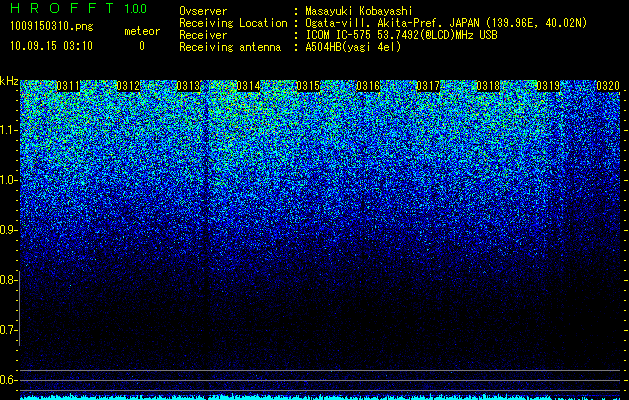Image resolution: width=629 pixels, height=400 pixels.
Task: Click the 0.7 kHz axis label
Action: [8, 330]
